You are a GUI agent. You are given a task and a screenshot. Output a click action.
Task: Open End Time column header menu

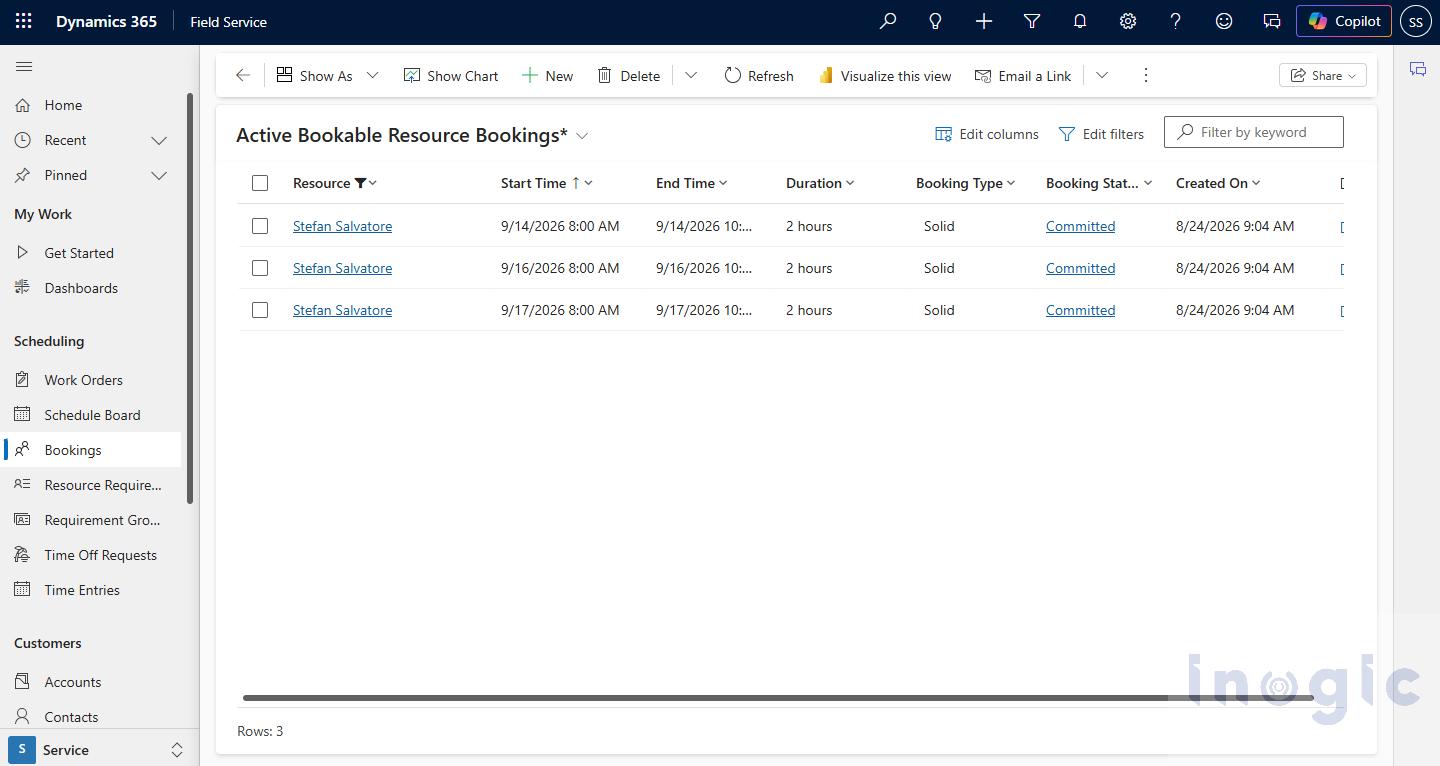coord(691,183)
